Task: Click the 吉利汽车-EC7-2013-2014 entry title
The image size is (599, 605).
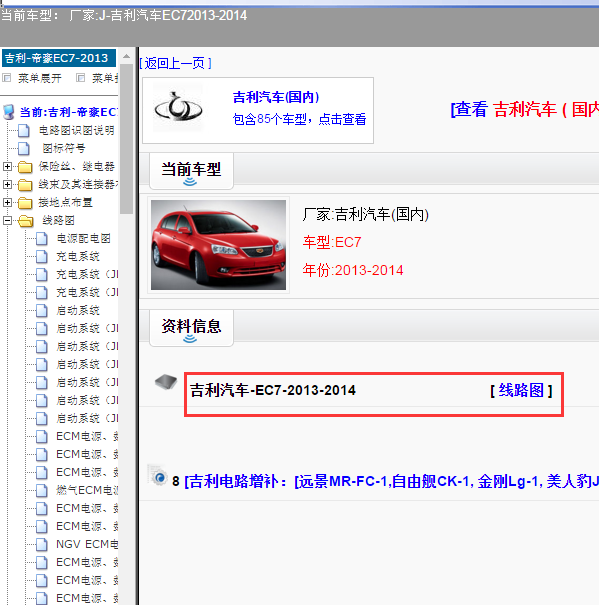Action: (x=272, y=390)
